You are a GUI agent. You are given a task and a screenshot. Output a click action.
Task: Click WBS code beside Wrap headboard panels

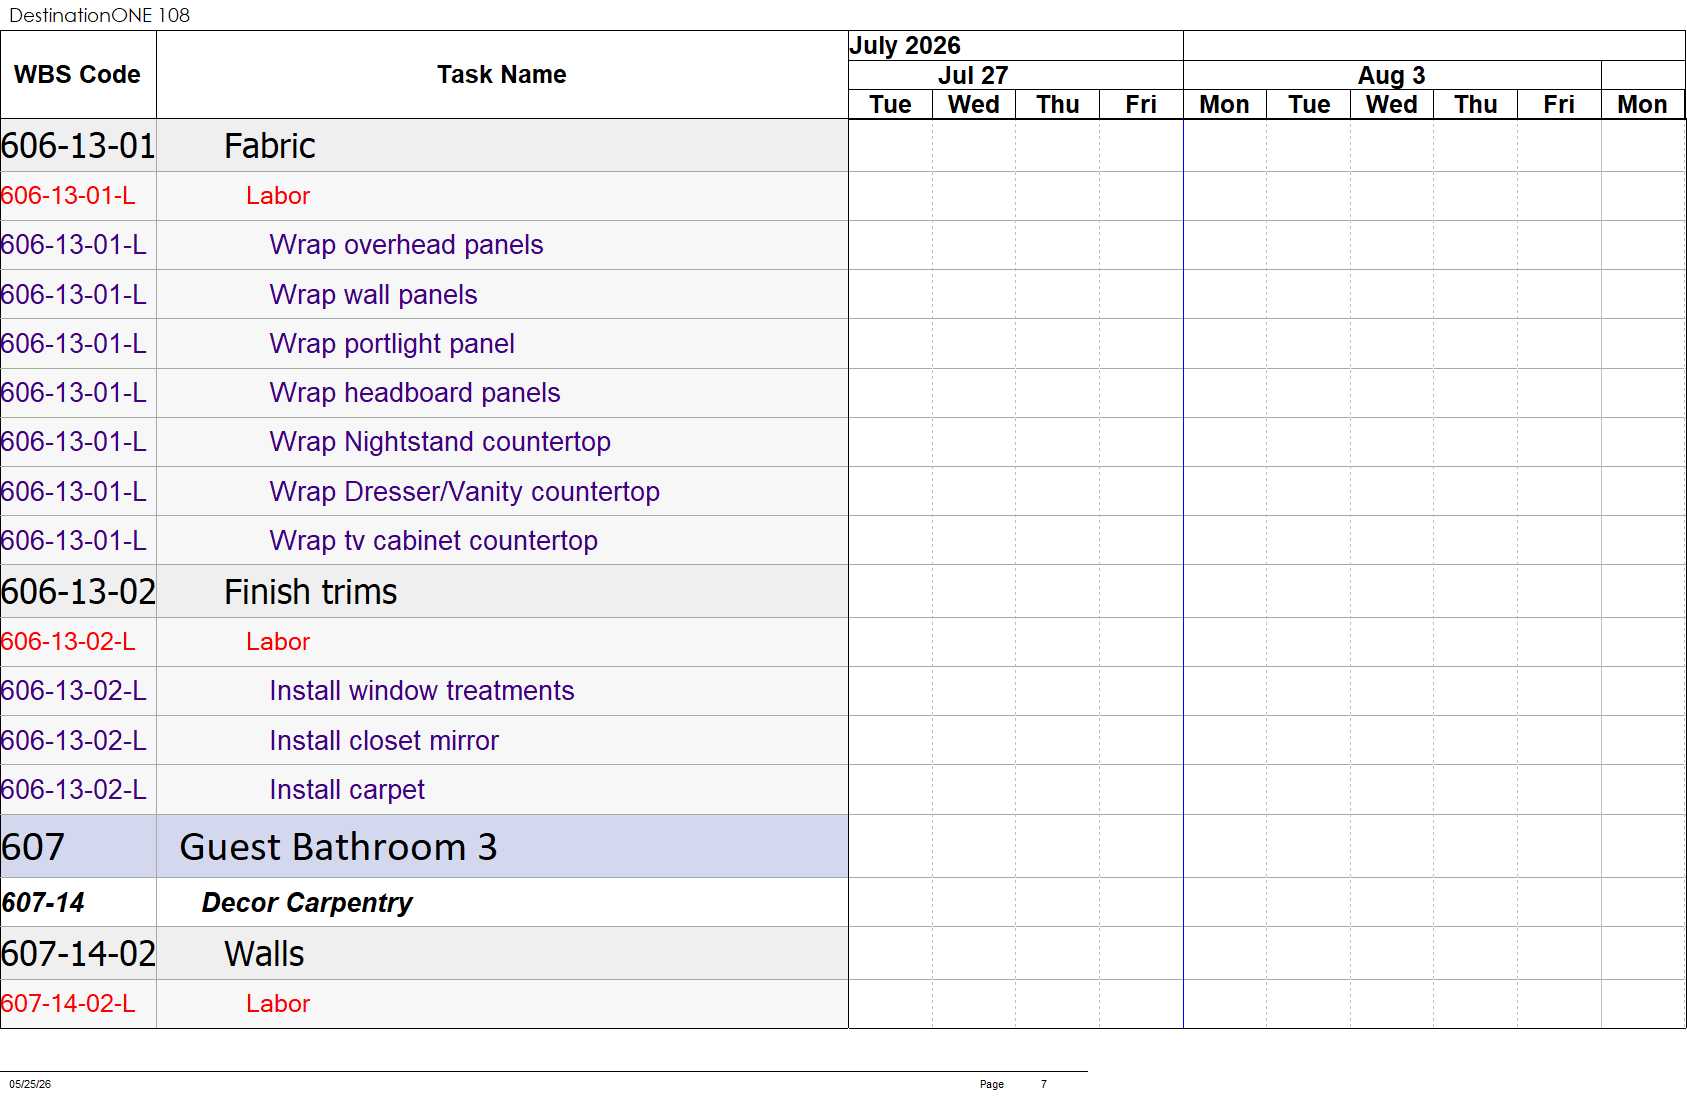[74, 393]
